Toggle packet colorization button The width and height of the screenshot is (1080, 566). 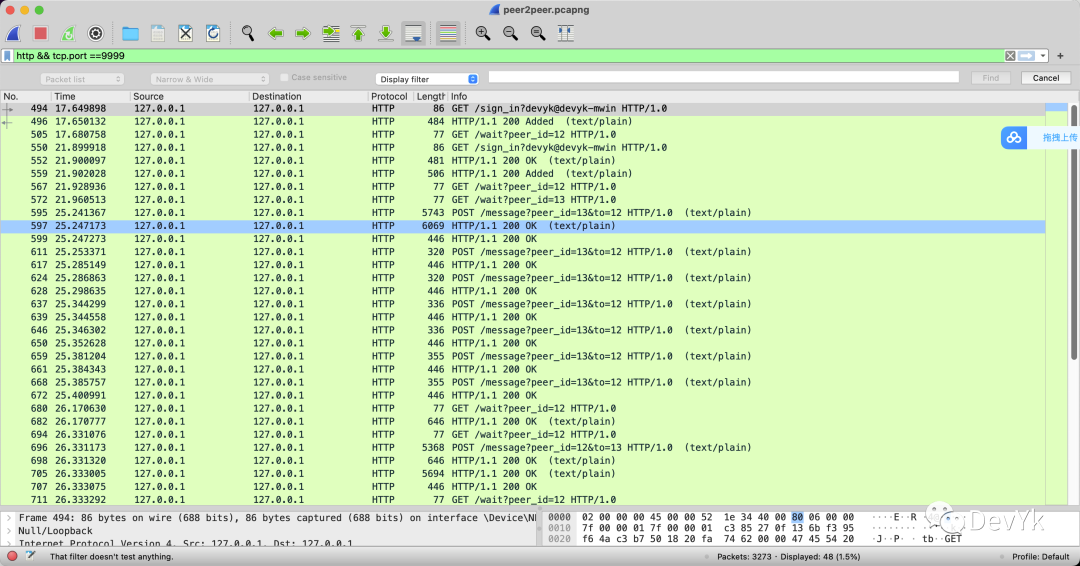(x=448, y=33)
